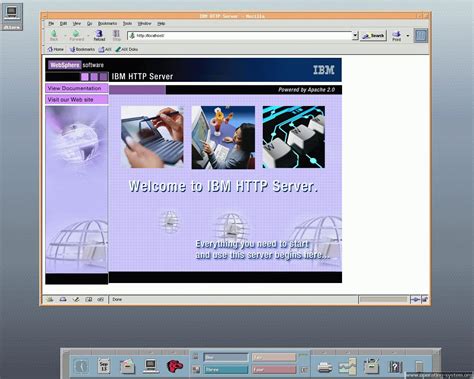Click the Trash can icon in CDE panel

(x=419, y=367)
